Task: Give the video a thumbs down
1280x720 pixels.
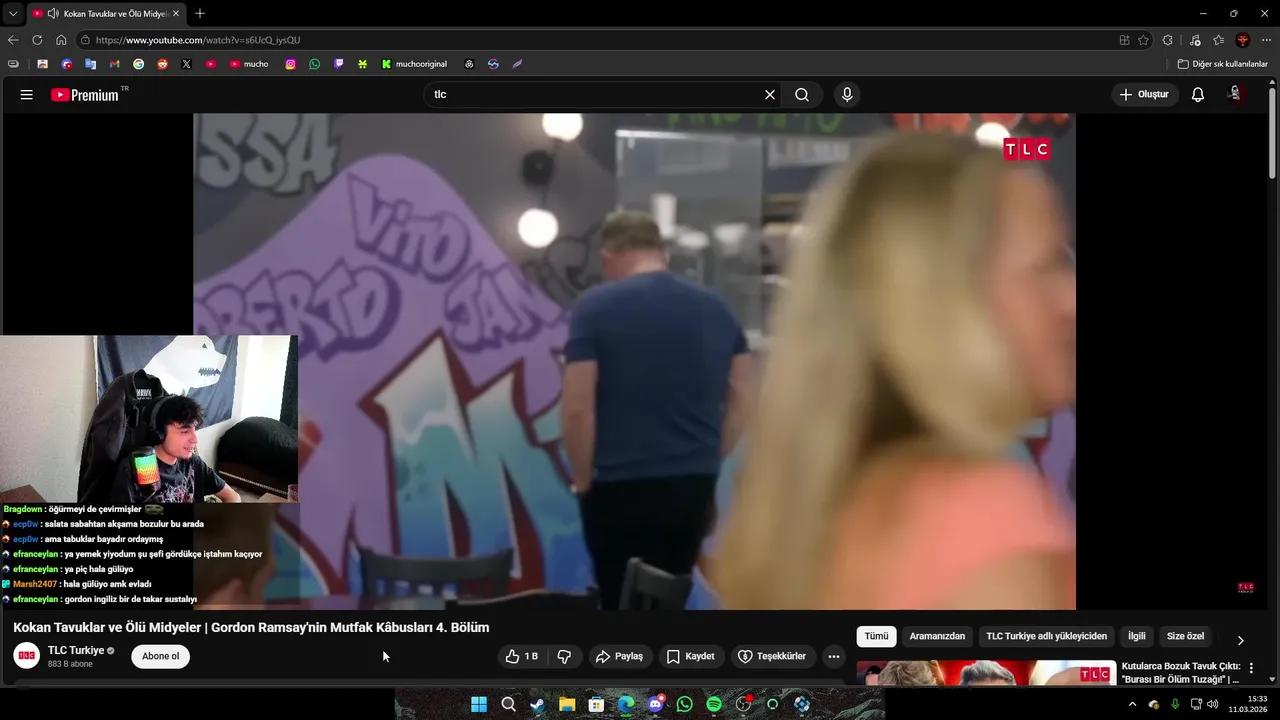Action: 564,656
